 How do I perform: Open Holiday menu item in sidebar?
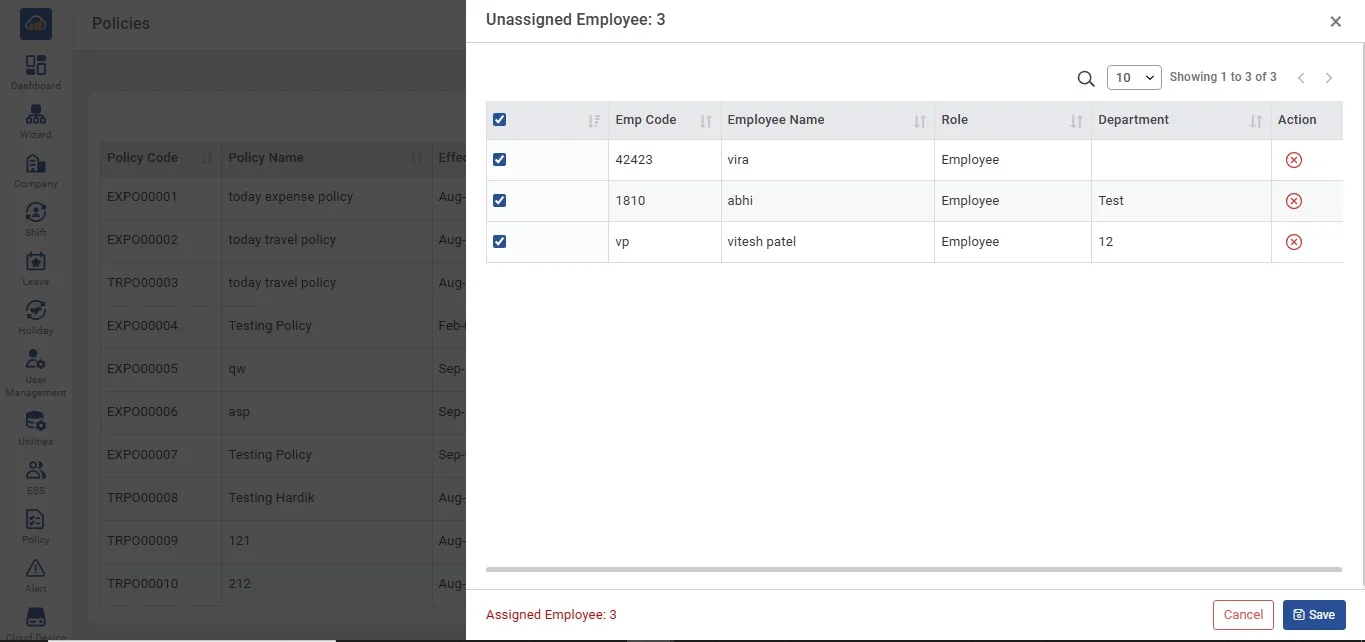(x=36, y=317)
